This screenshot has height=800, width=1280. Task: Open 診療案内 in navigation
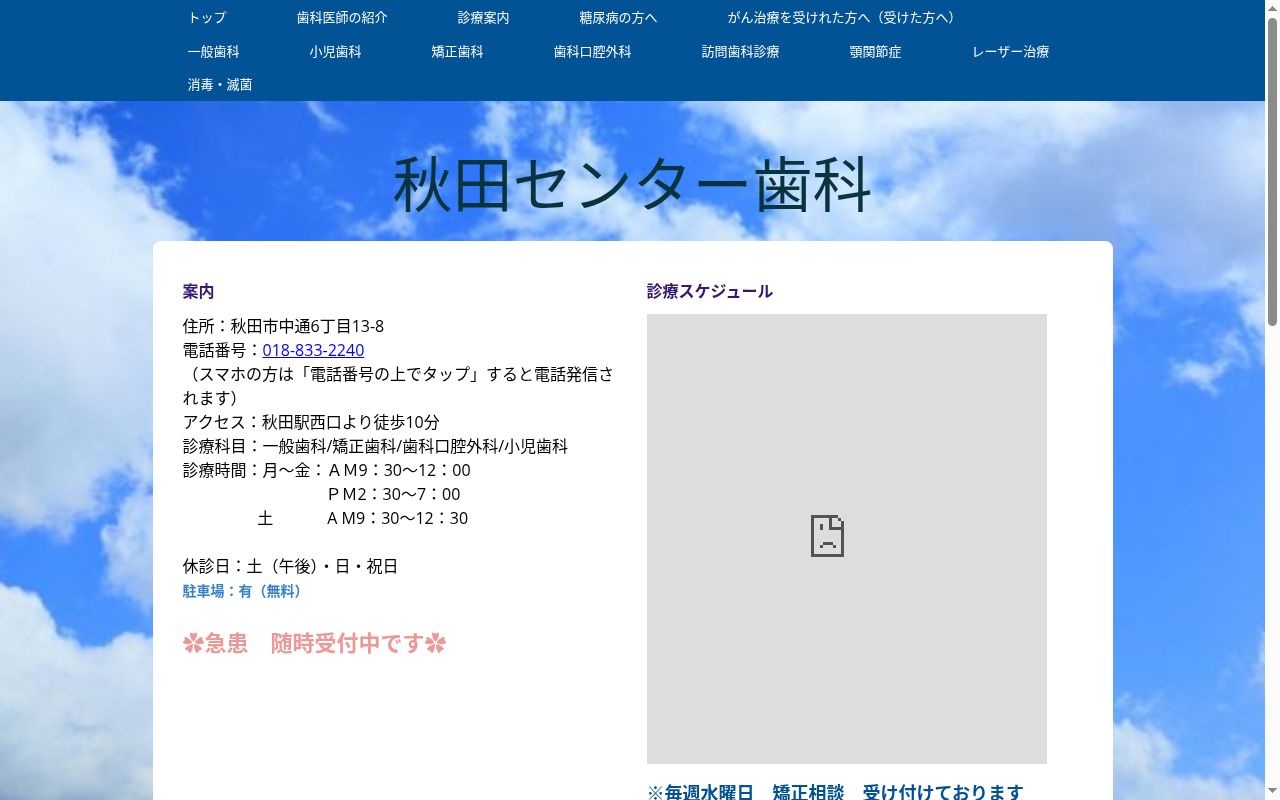click(483, 18)
